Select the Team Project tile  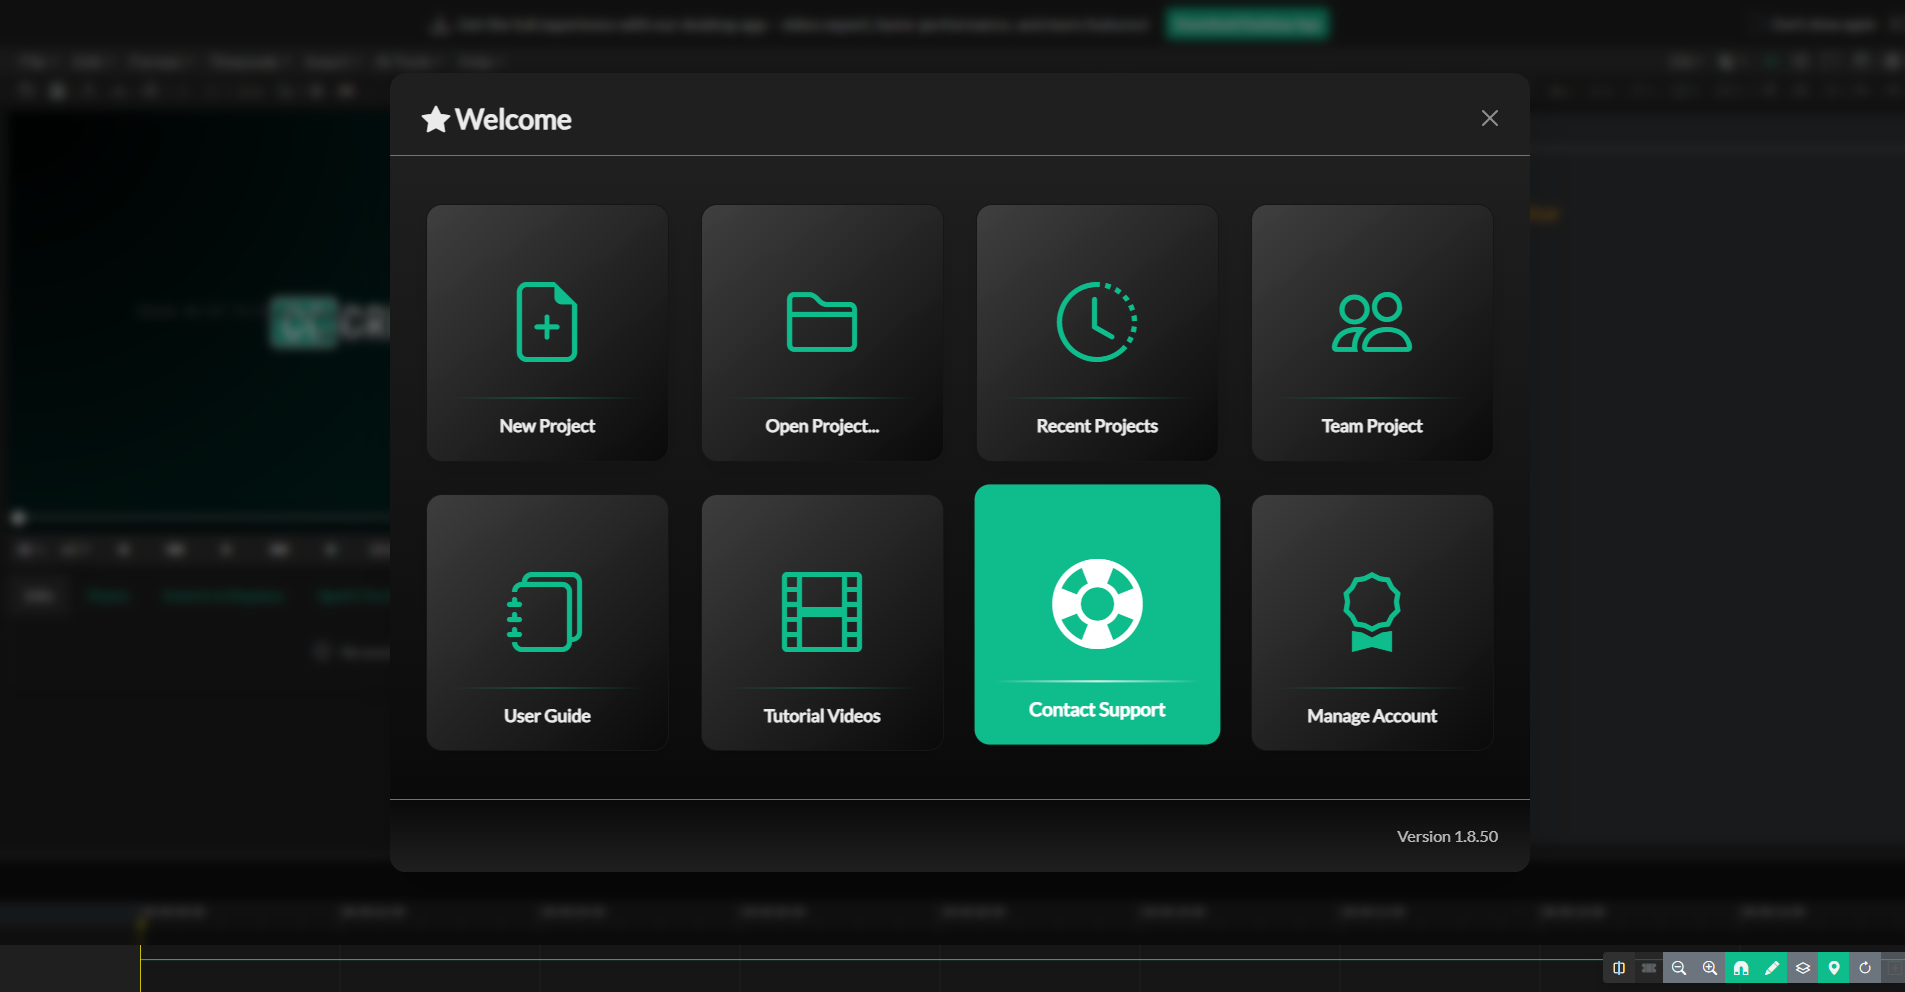pos(1372,333)
